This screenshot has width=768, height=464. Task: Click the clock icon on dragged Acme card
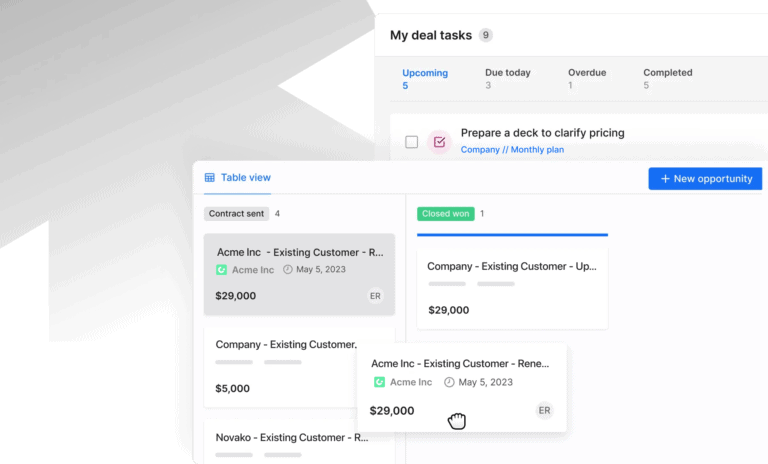click(x=449, y=382)
